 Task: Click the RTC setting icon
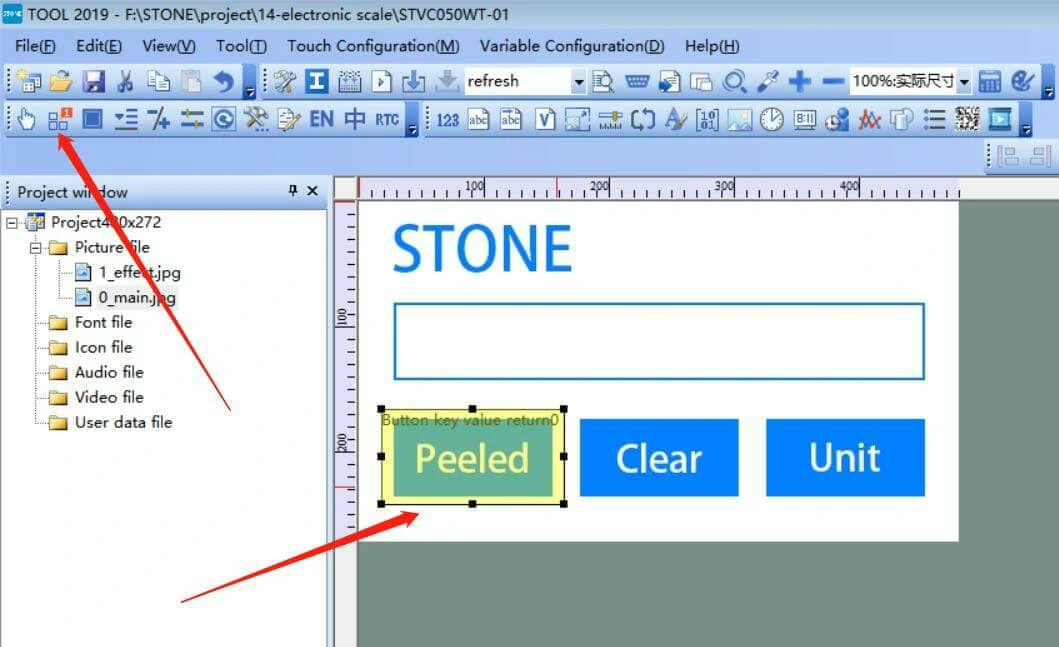[387, 120]
